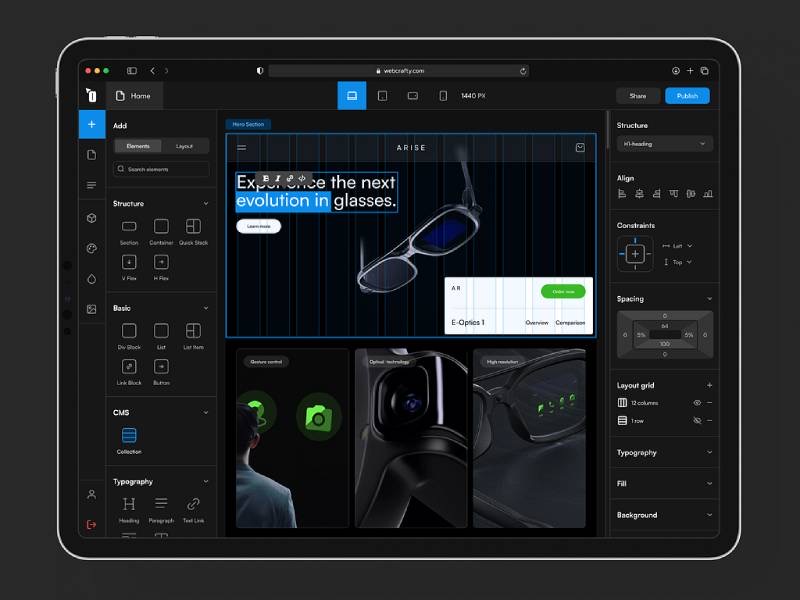Viewport: 800px width, 600px height.
Task: Select the Link Block element
Action: pyautogui.click(x=129, y=371)
